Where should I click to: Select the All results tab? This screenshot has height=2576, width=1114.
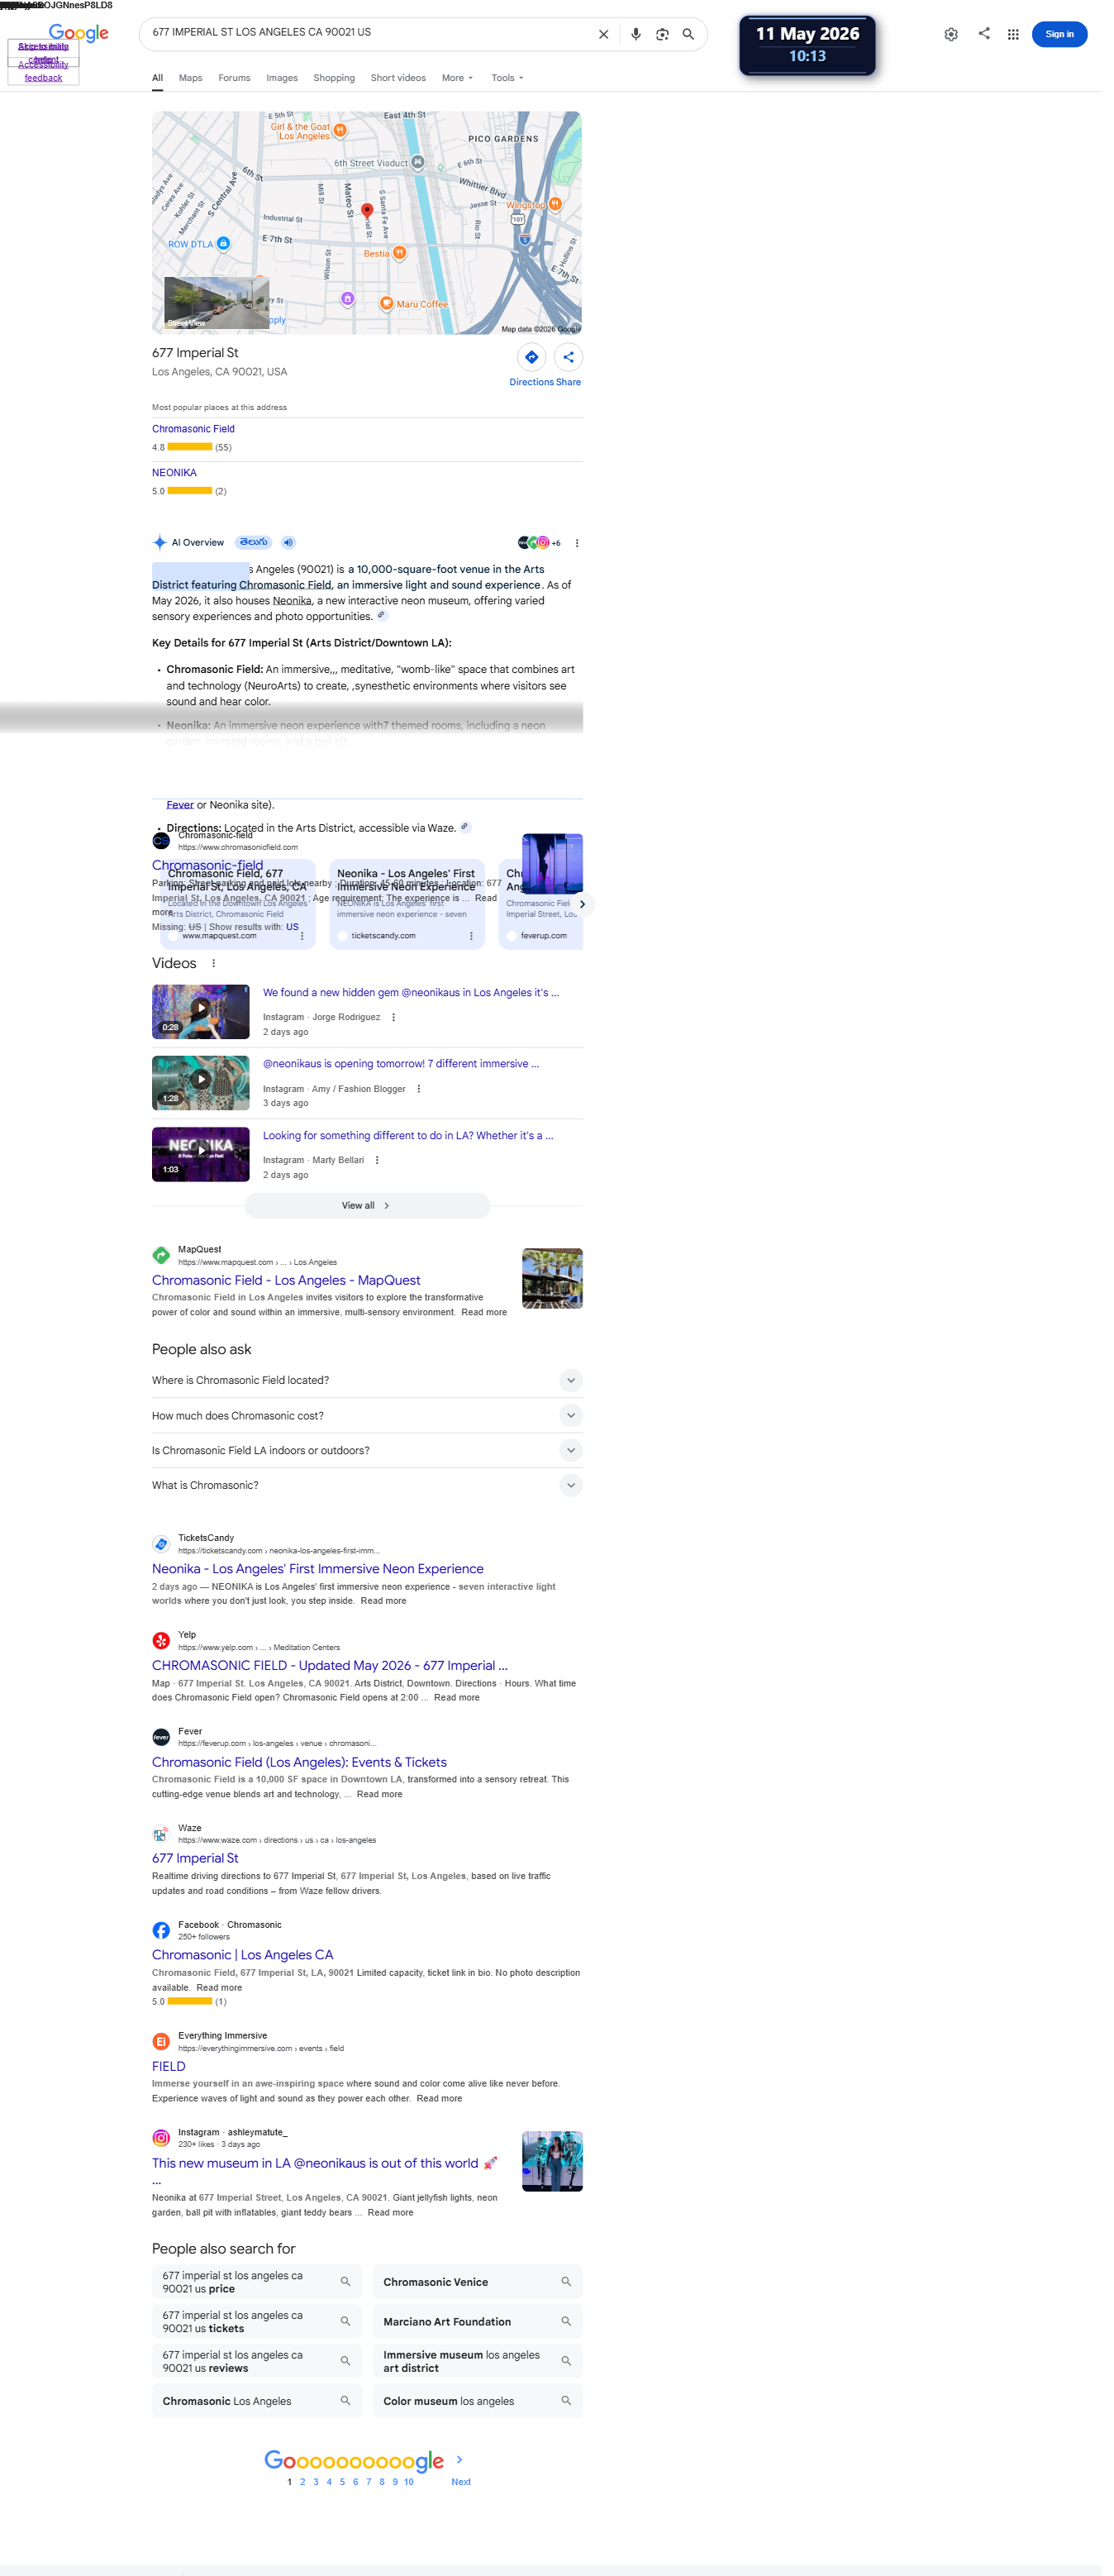[x=159, y=79]
